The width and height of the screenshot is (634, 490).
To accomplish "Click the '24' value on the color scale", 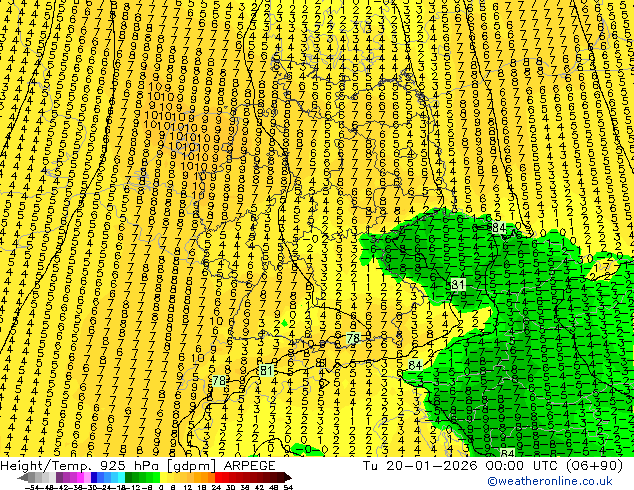I will click(216, 488).
